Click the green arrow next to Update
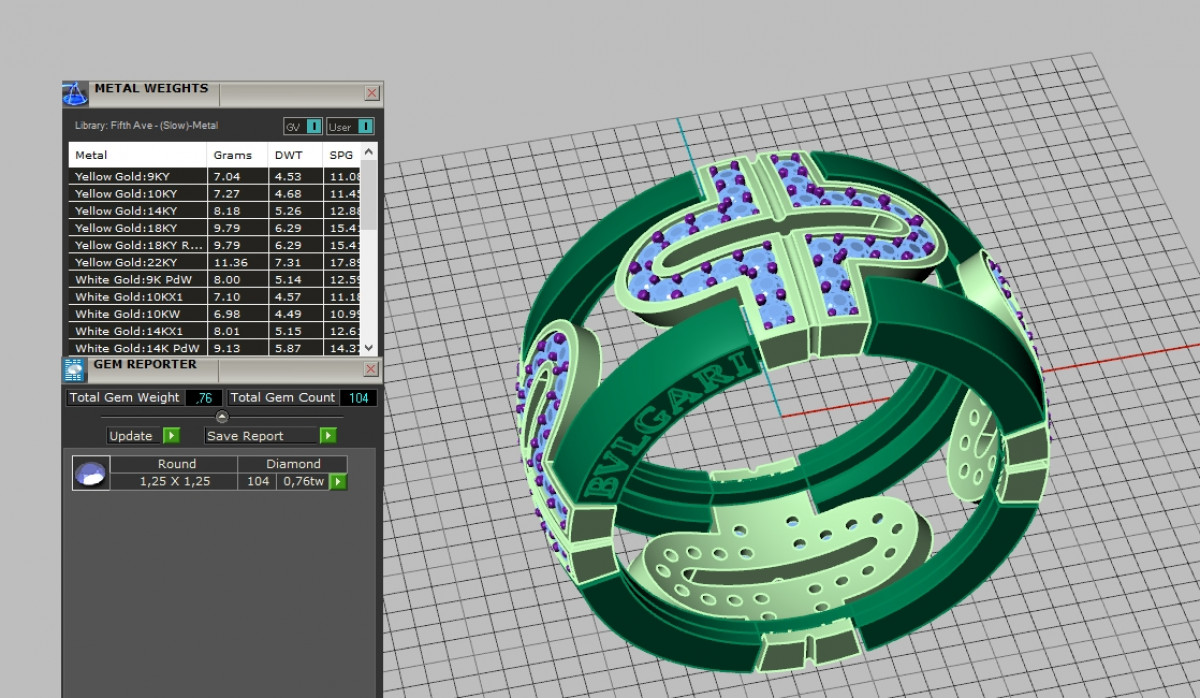 point(171,436)
